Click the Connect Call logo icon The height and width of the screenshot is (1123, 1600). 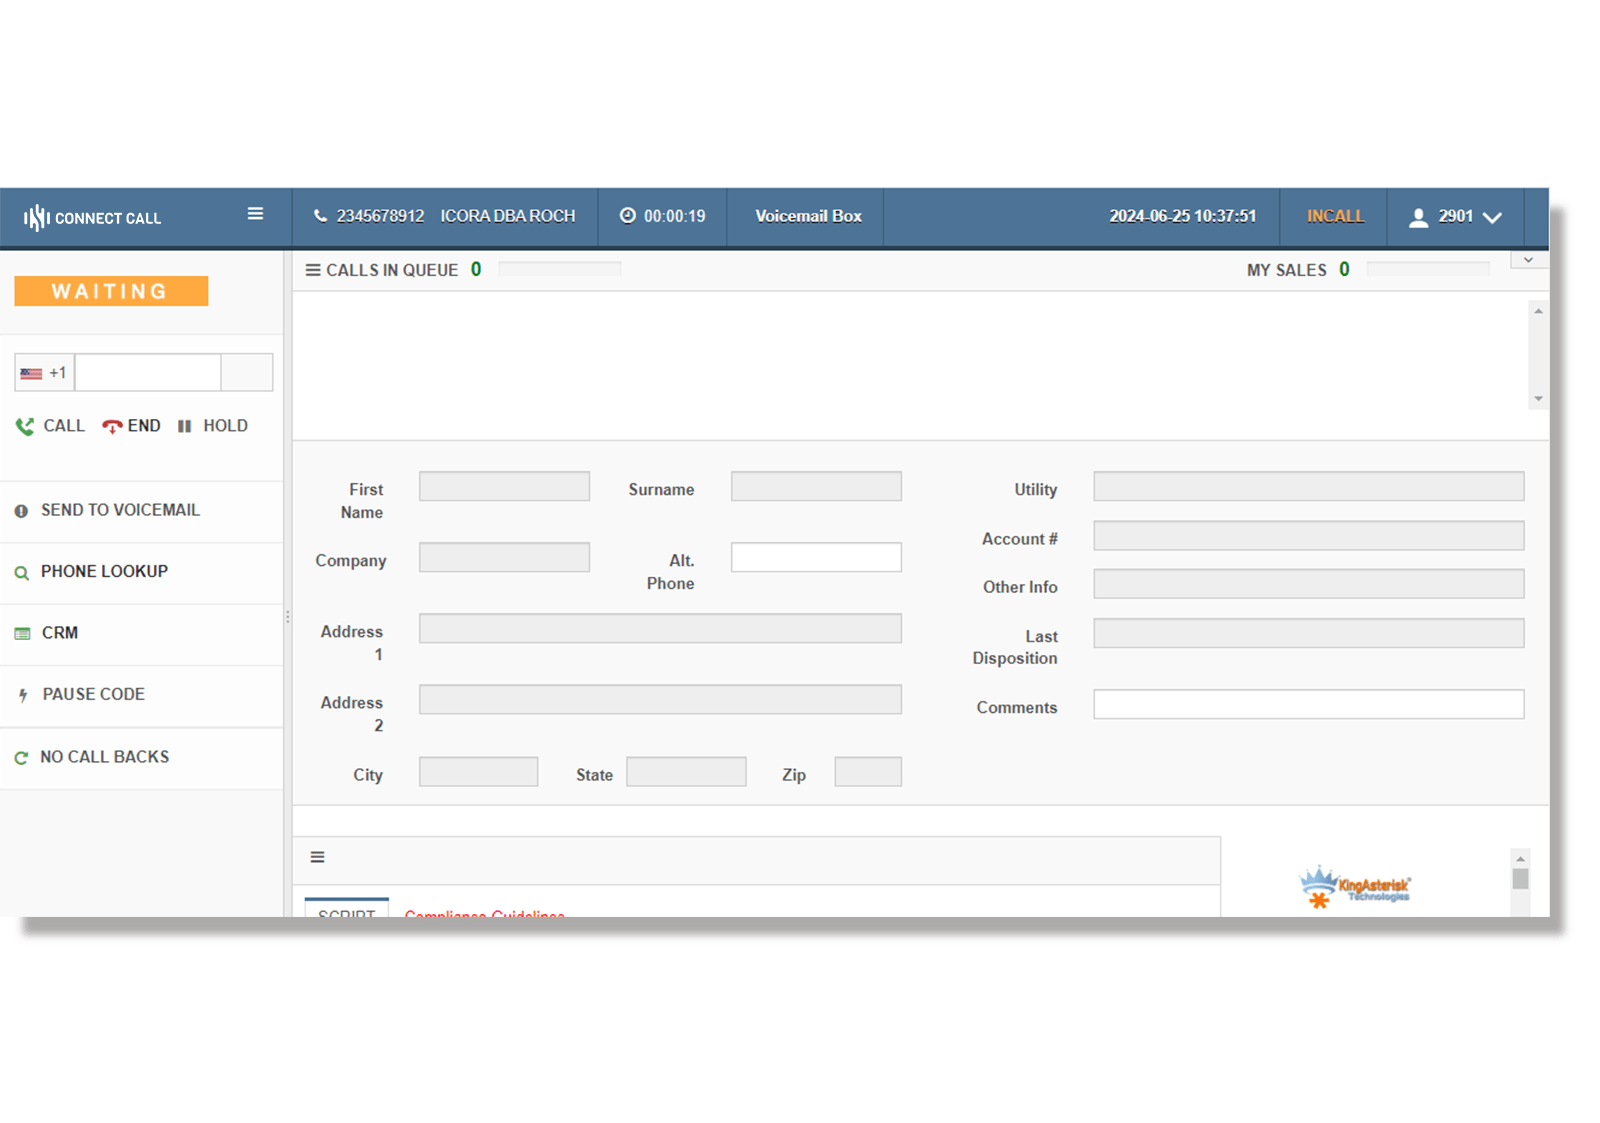(35, 217)
